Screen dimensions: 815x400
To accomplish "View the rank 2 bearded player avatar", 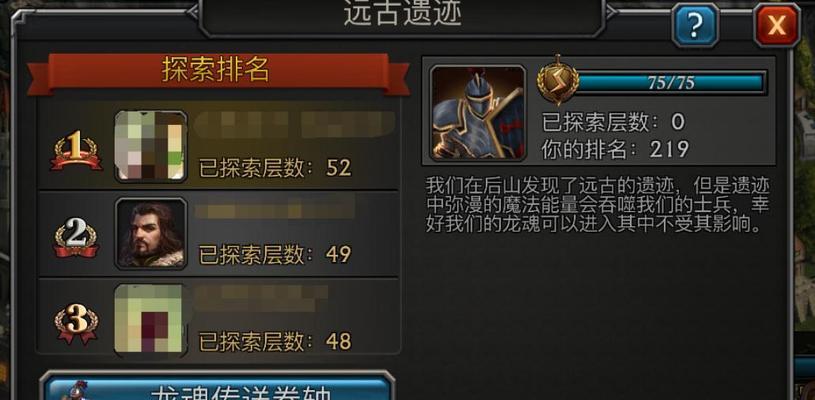I will (151, 233).
